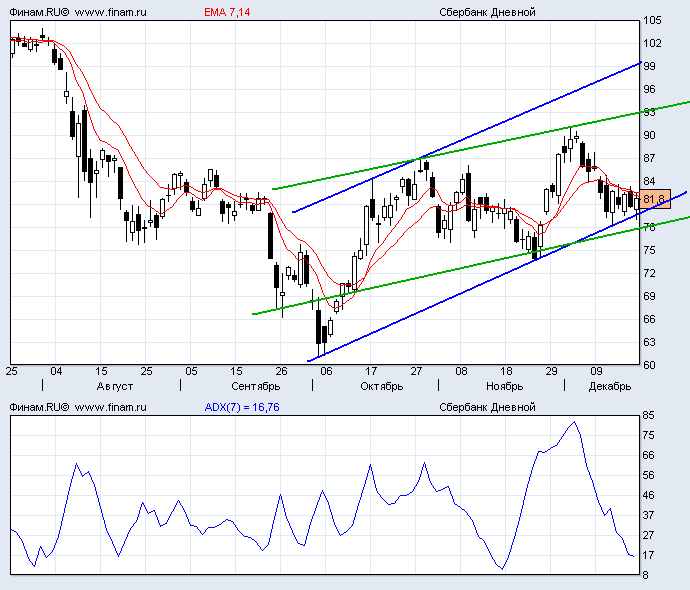This screenshot has width=690, height=590.
Task: Click the 'Октябрь' month label
Action: pyautogui.click(x=382, y=386)
